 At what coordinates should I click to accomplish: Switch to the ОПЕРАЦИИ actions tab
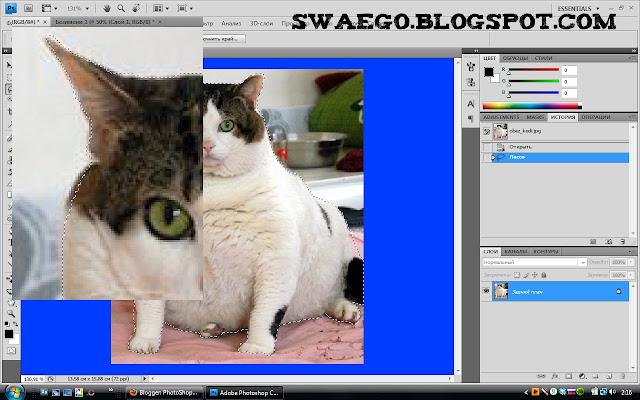click(x=596, y=117)
